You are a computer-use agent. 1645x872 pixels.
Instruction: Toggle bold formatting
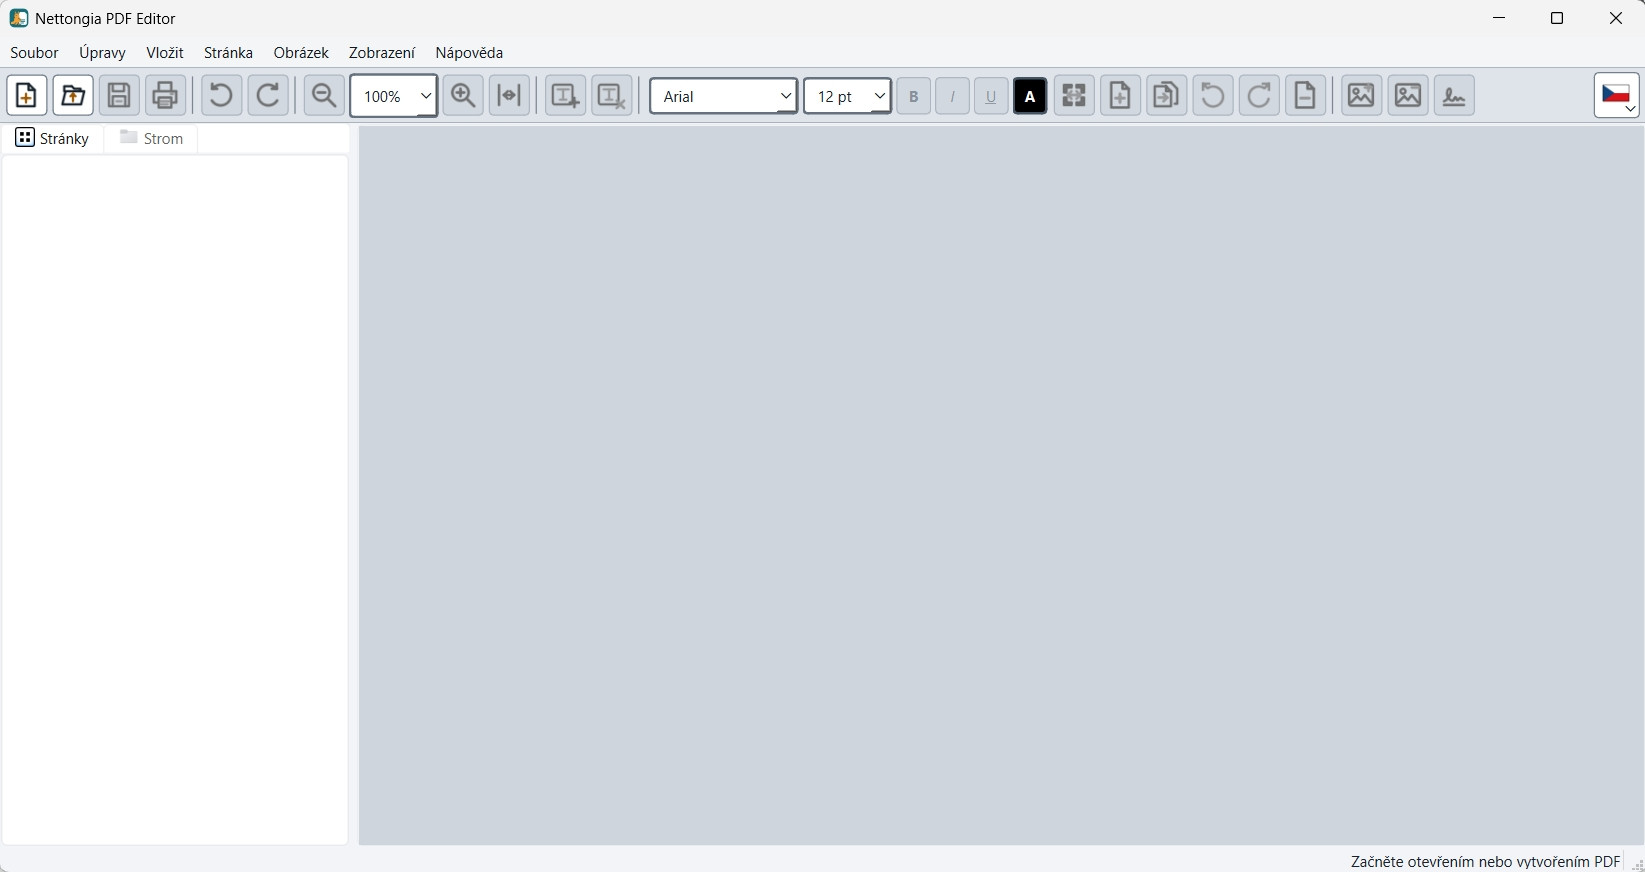(913, 96)
